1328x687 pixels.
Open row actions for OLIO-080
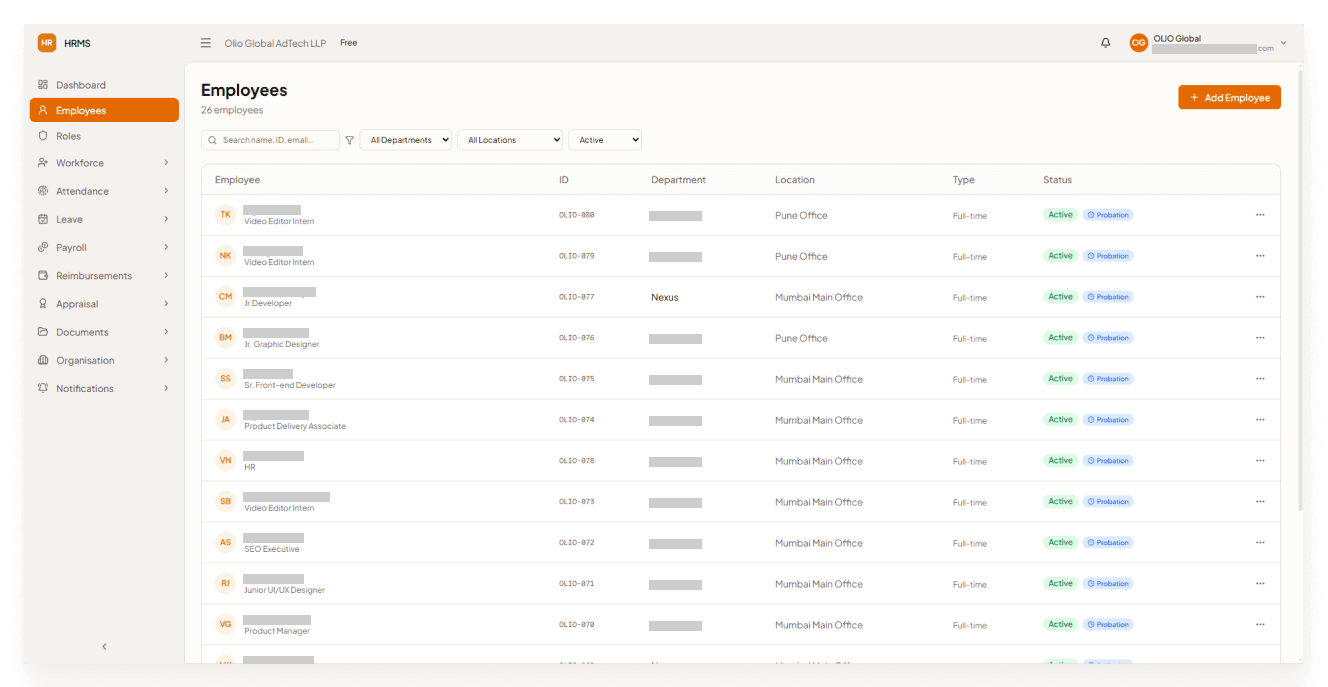[1260, 215]
